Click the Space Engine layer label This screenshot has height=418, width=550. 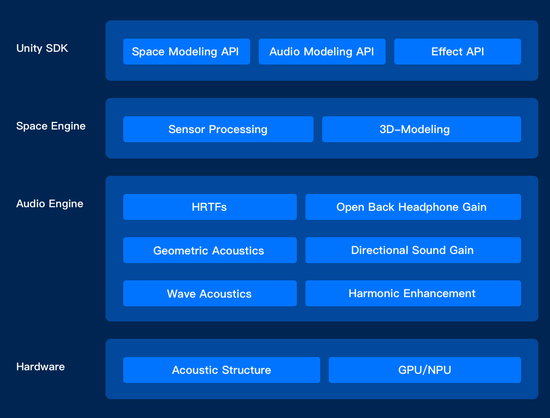click(51, 126)
